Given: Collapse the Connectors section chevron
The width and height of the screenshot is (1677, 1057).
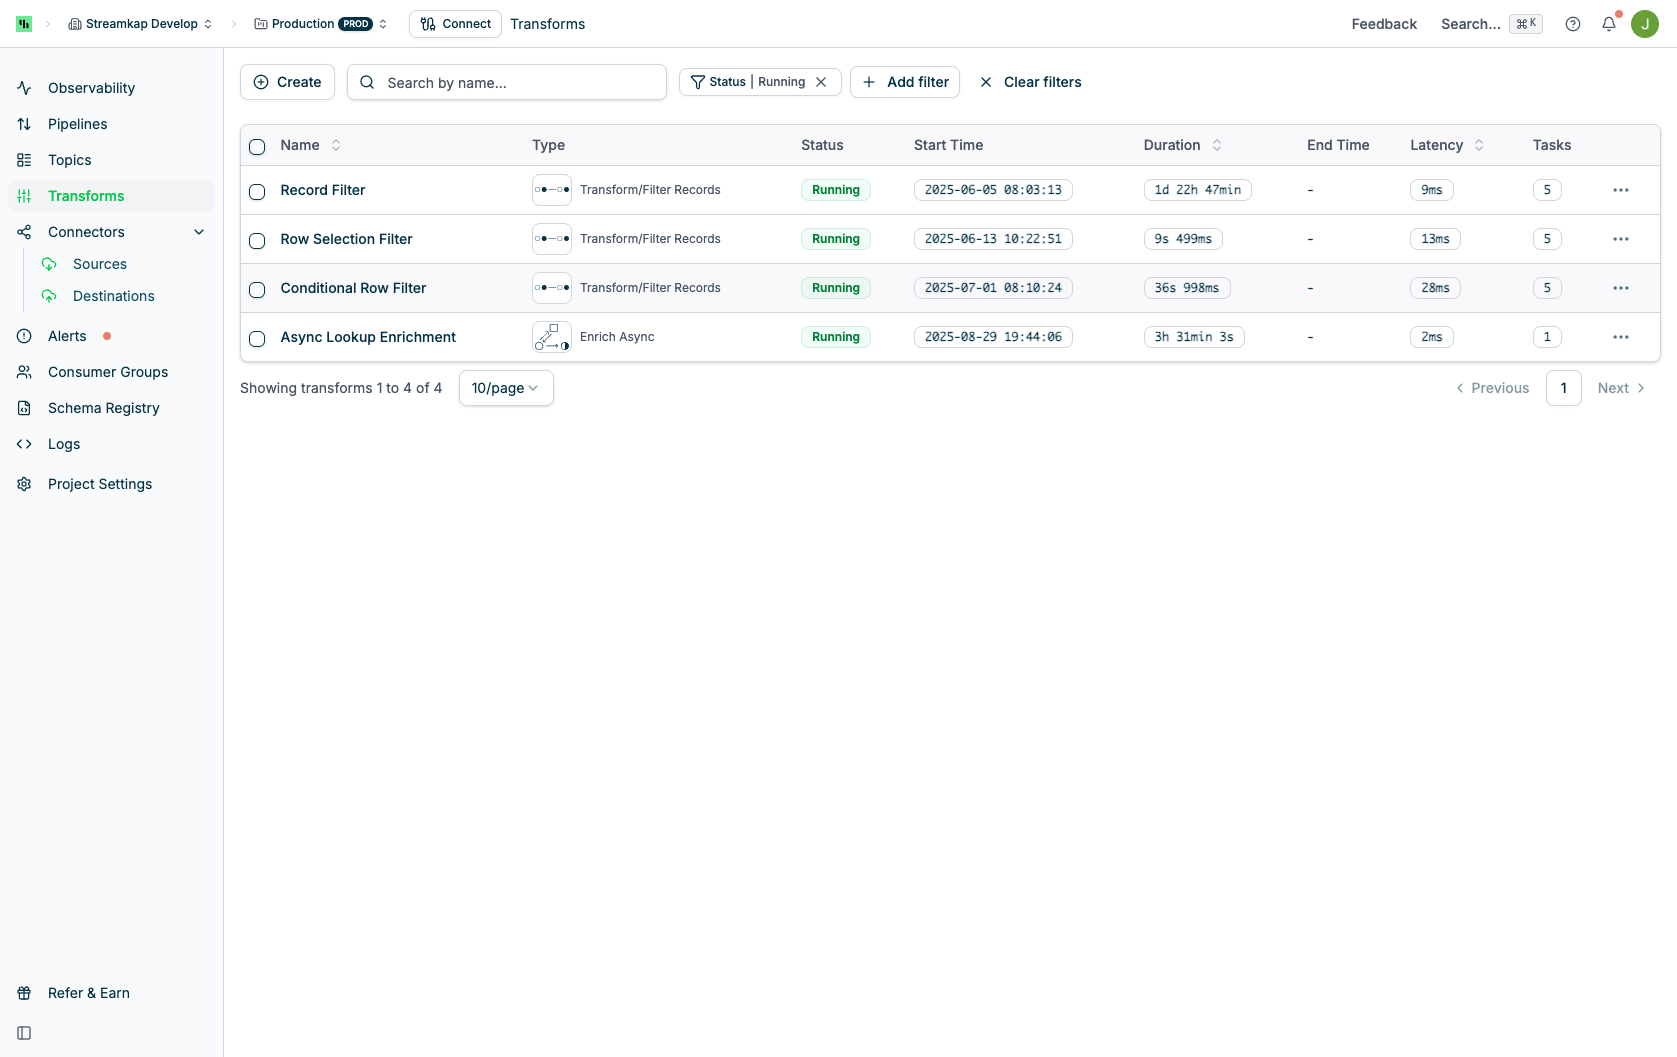Looking at the screenshot, I should pos(199,232).
